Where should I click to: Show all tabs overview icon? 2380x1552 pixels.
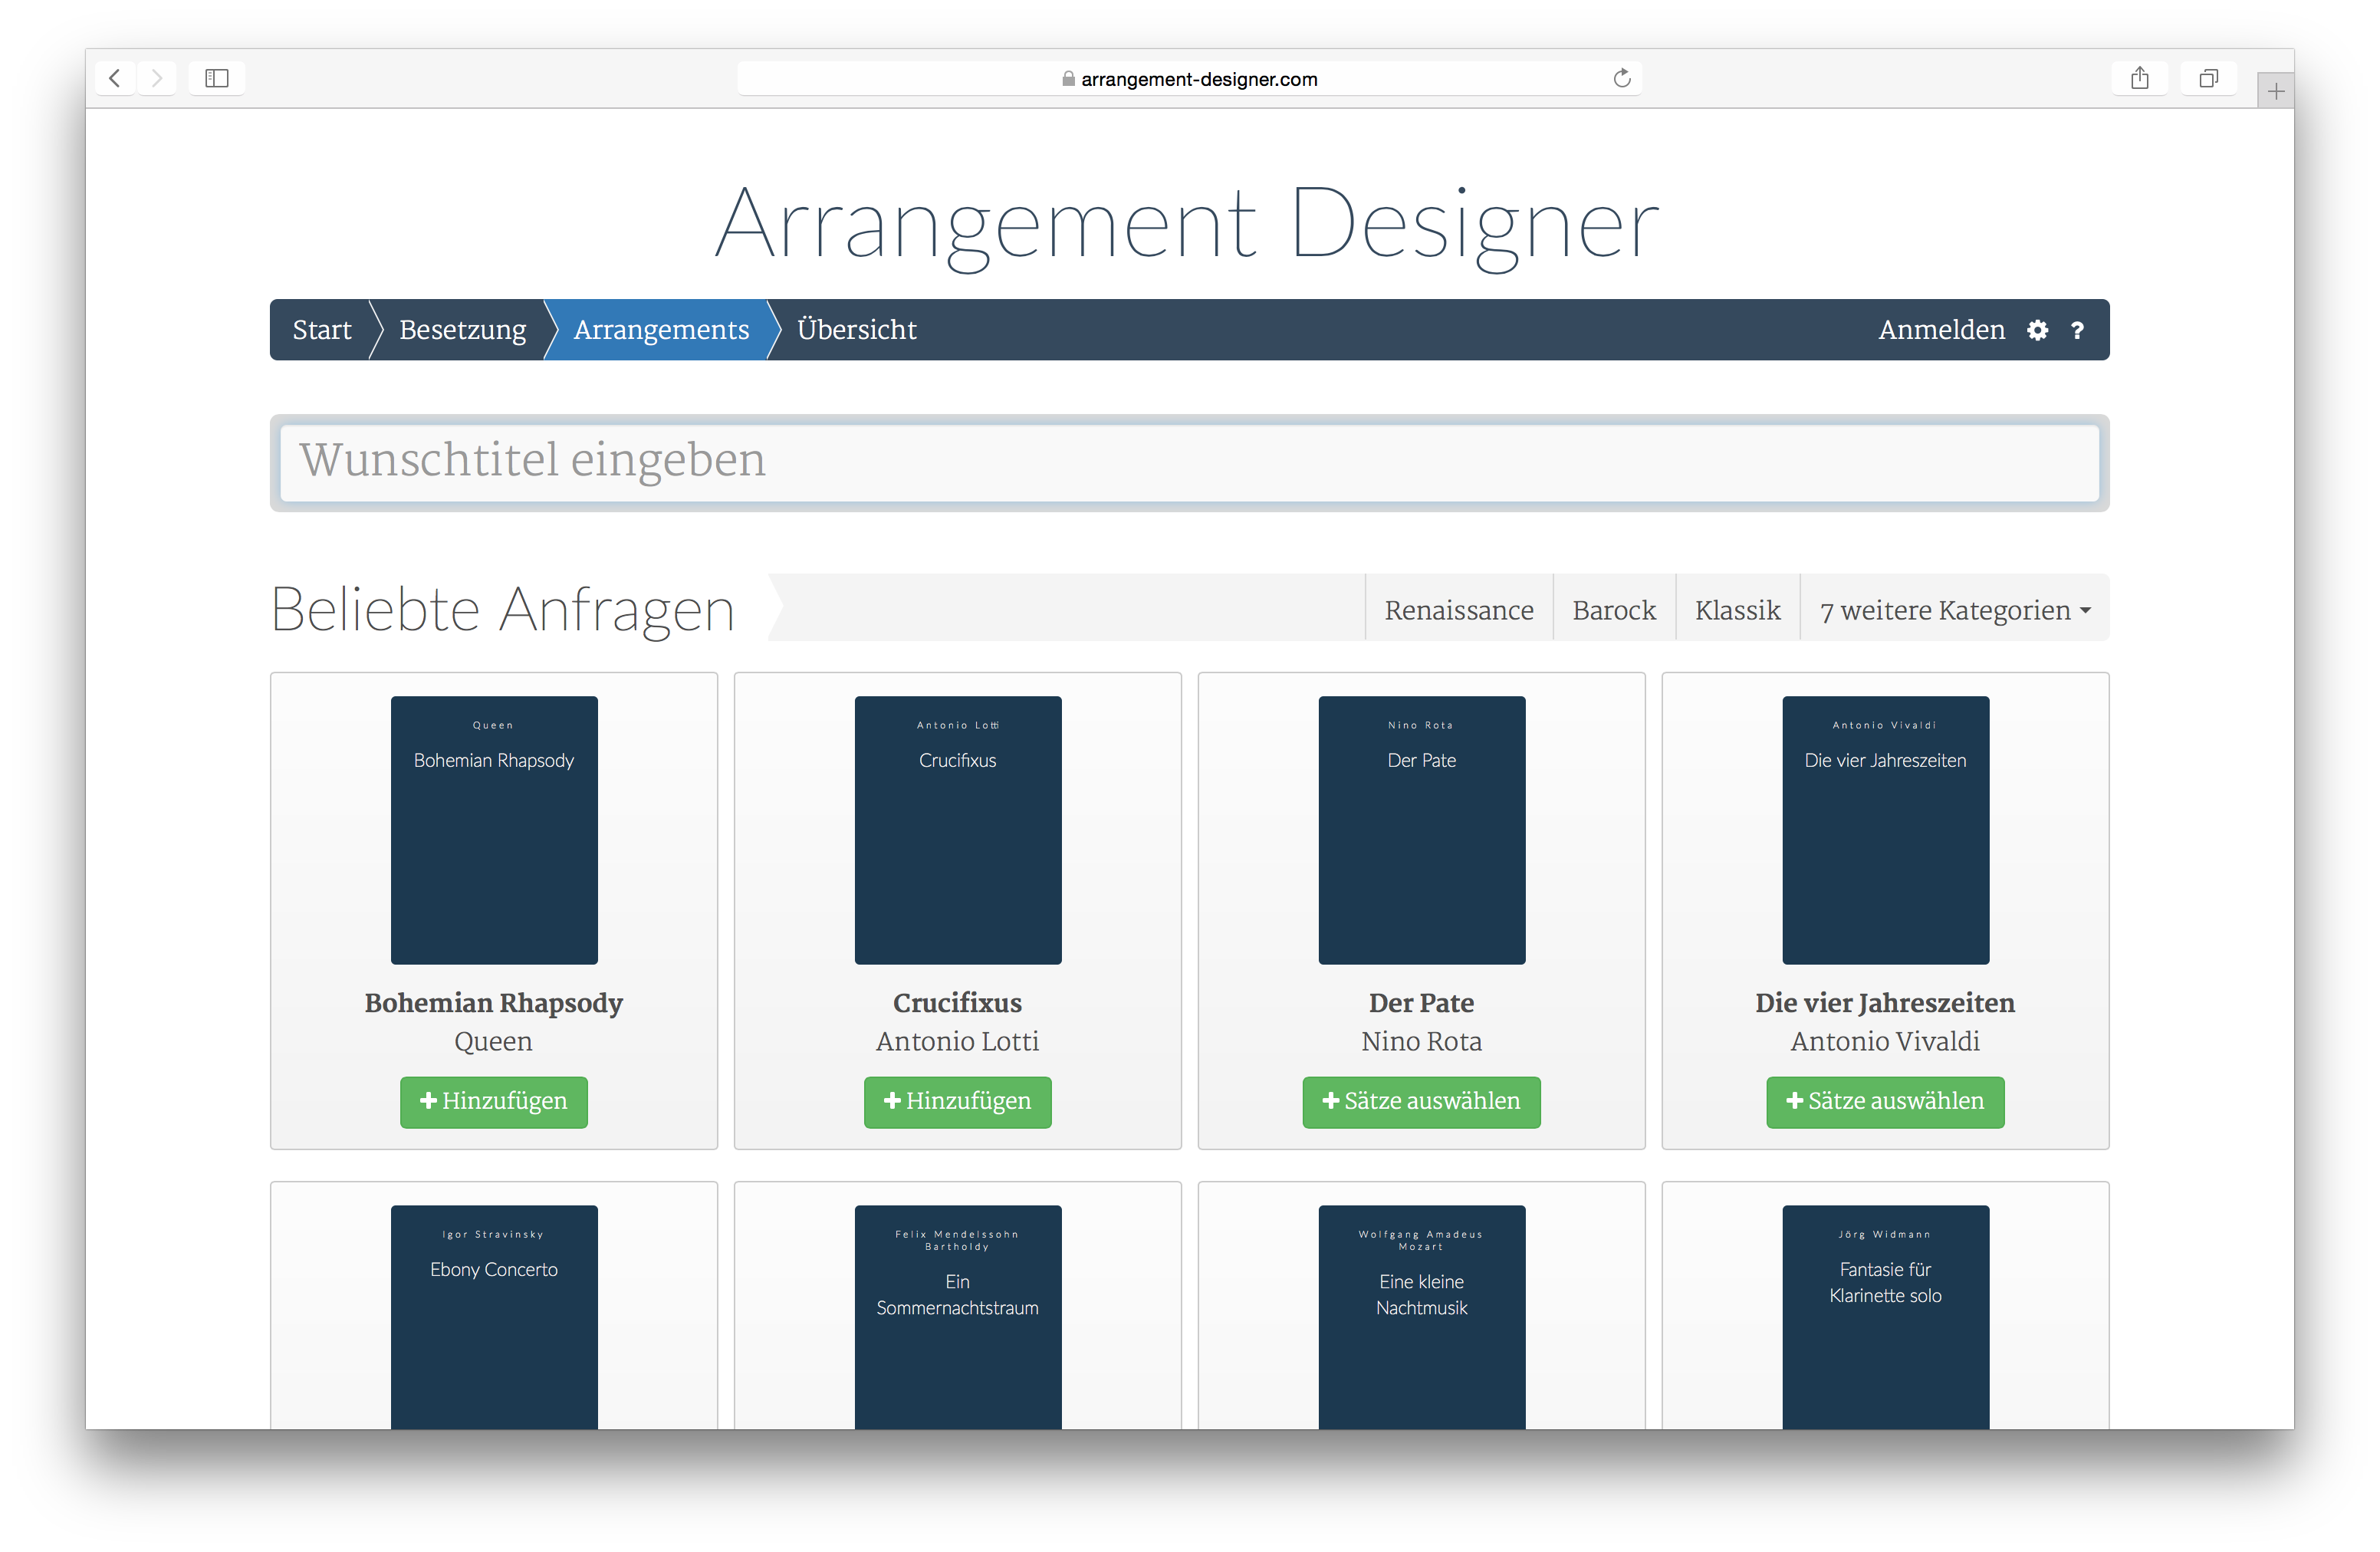click(x=2208, y=78)
